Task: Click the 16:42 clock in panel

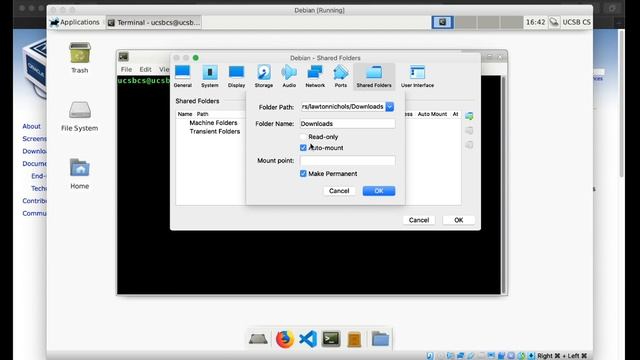Action: [x=535, y=22]
